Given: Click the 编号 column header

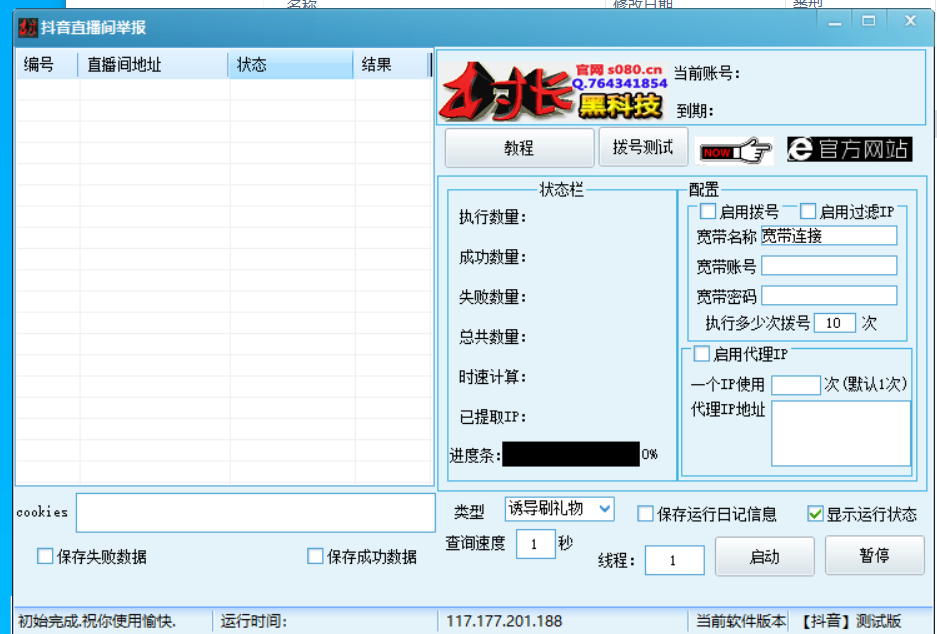Looking at the screenshot, I should coord(47,65).
